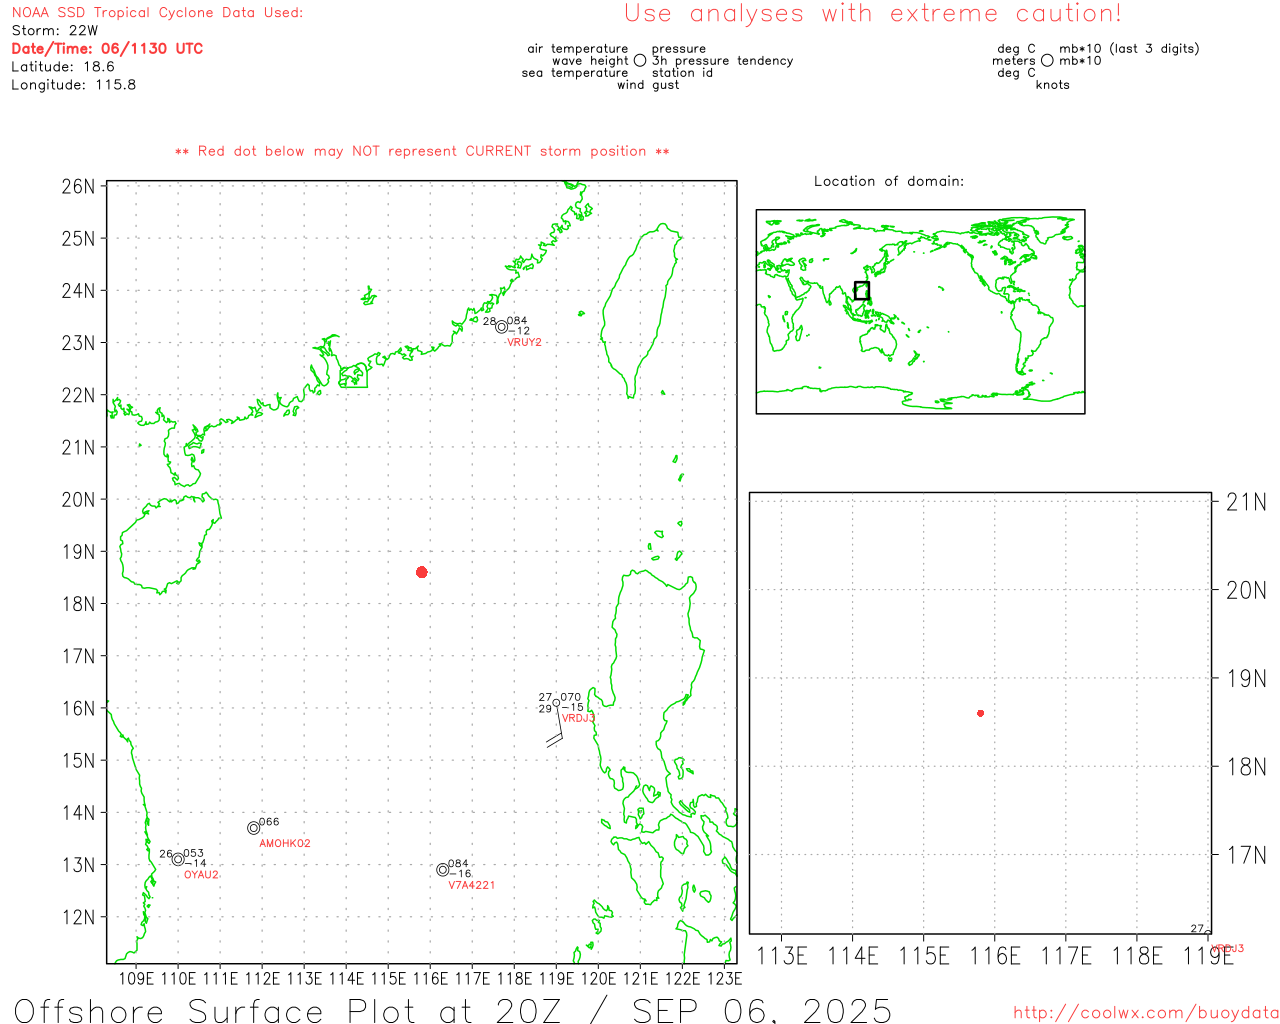Viewport: 1280px width, 1024px height.
Task: Select the AMOHK02 station circle marker
Action: tap(254, 828)
